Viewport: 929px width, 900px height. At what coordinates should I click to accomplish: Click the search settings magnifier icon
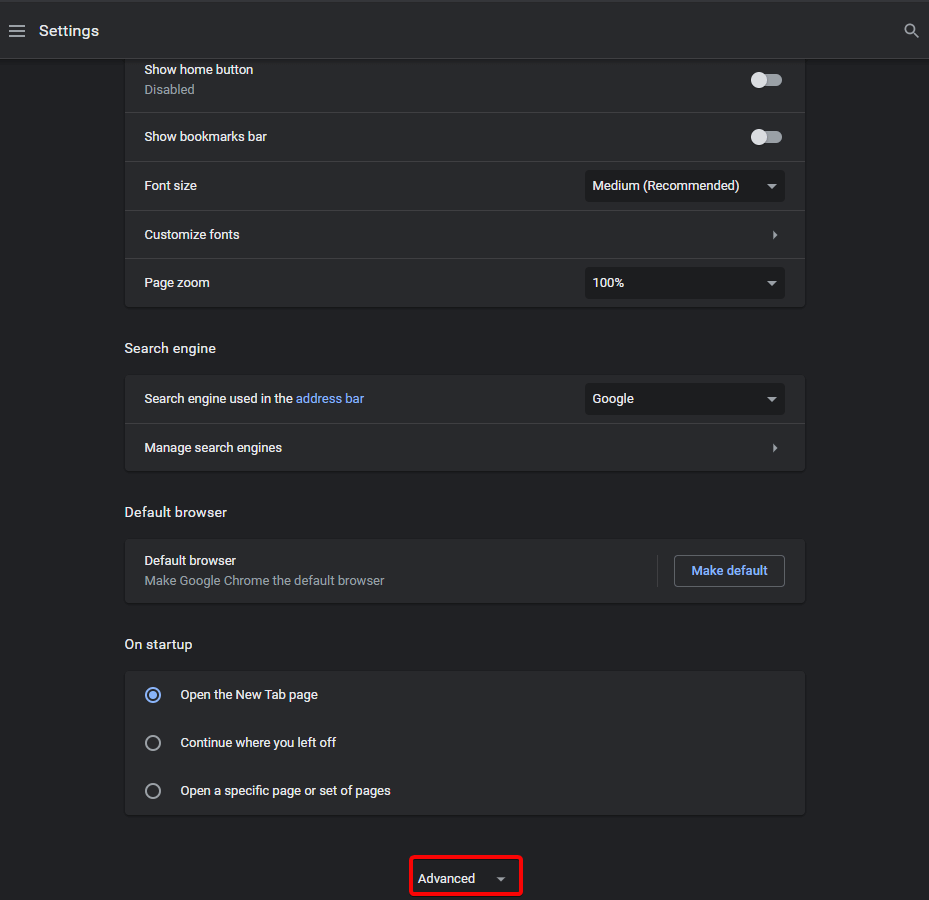click(x=911, y=31)
